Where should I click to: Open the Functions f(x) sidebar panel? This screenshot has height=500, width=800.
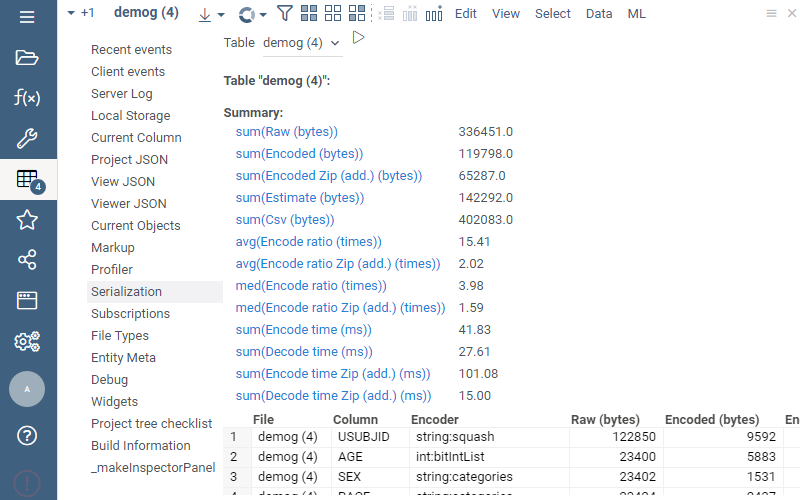pos(27,98)
